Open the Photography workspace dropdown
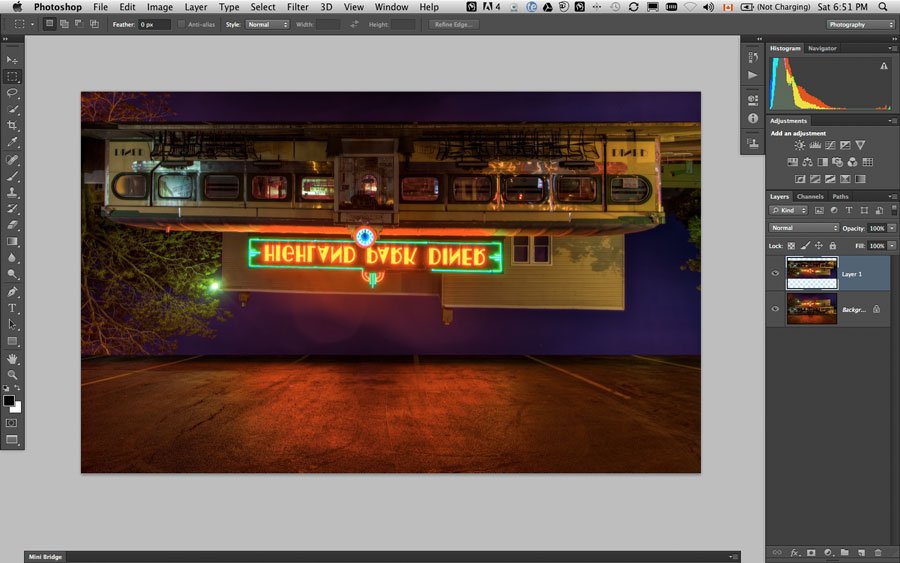The height and width of the screenshot is (563, 900). pyautogui.click(x=860, y=25)
